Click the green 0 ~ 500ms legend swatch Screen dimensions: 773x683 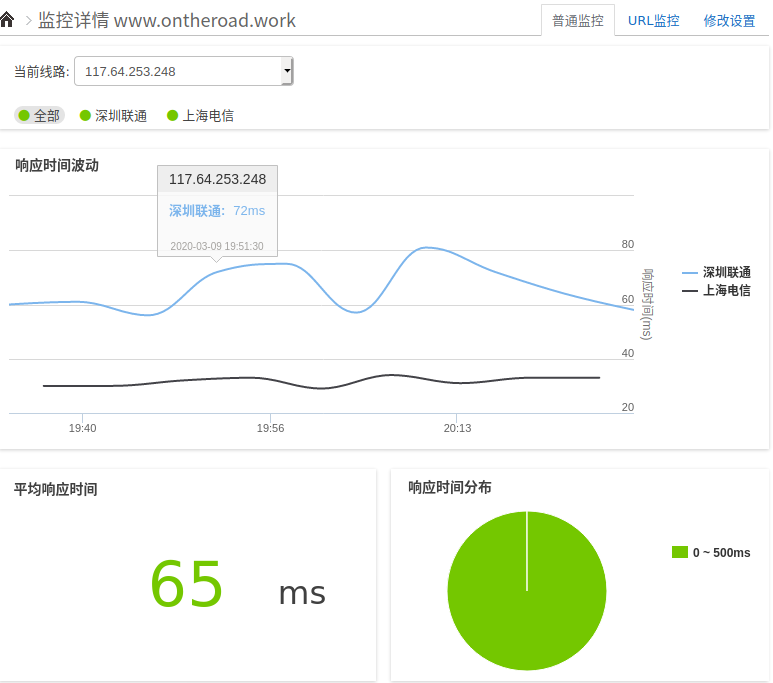click(680, 552)
